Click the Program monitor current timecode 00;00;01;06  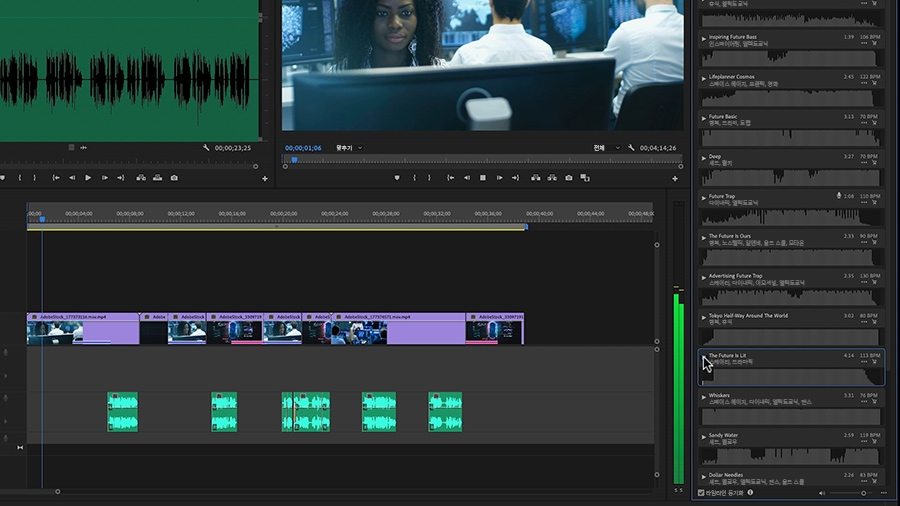point(303,148)
